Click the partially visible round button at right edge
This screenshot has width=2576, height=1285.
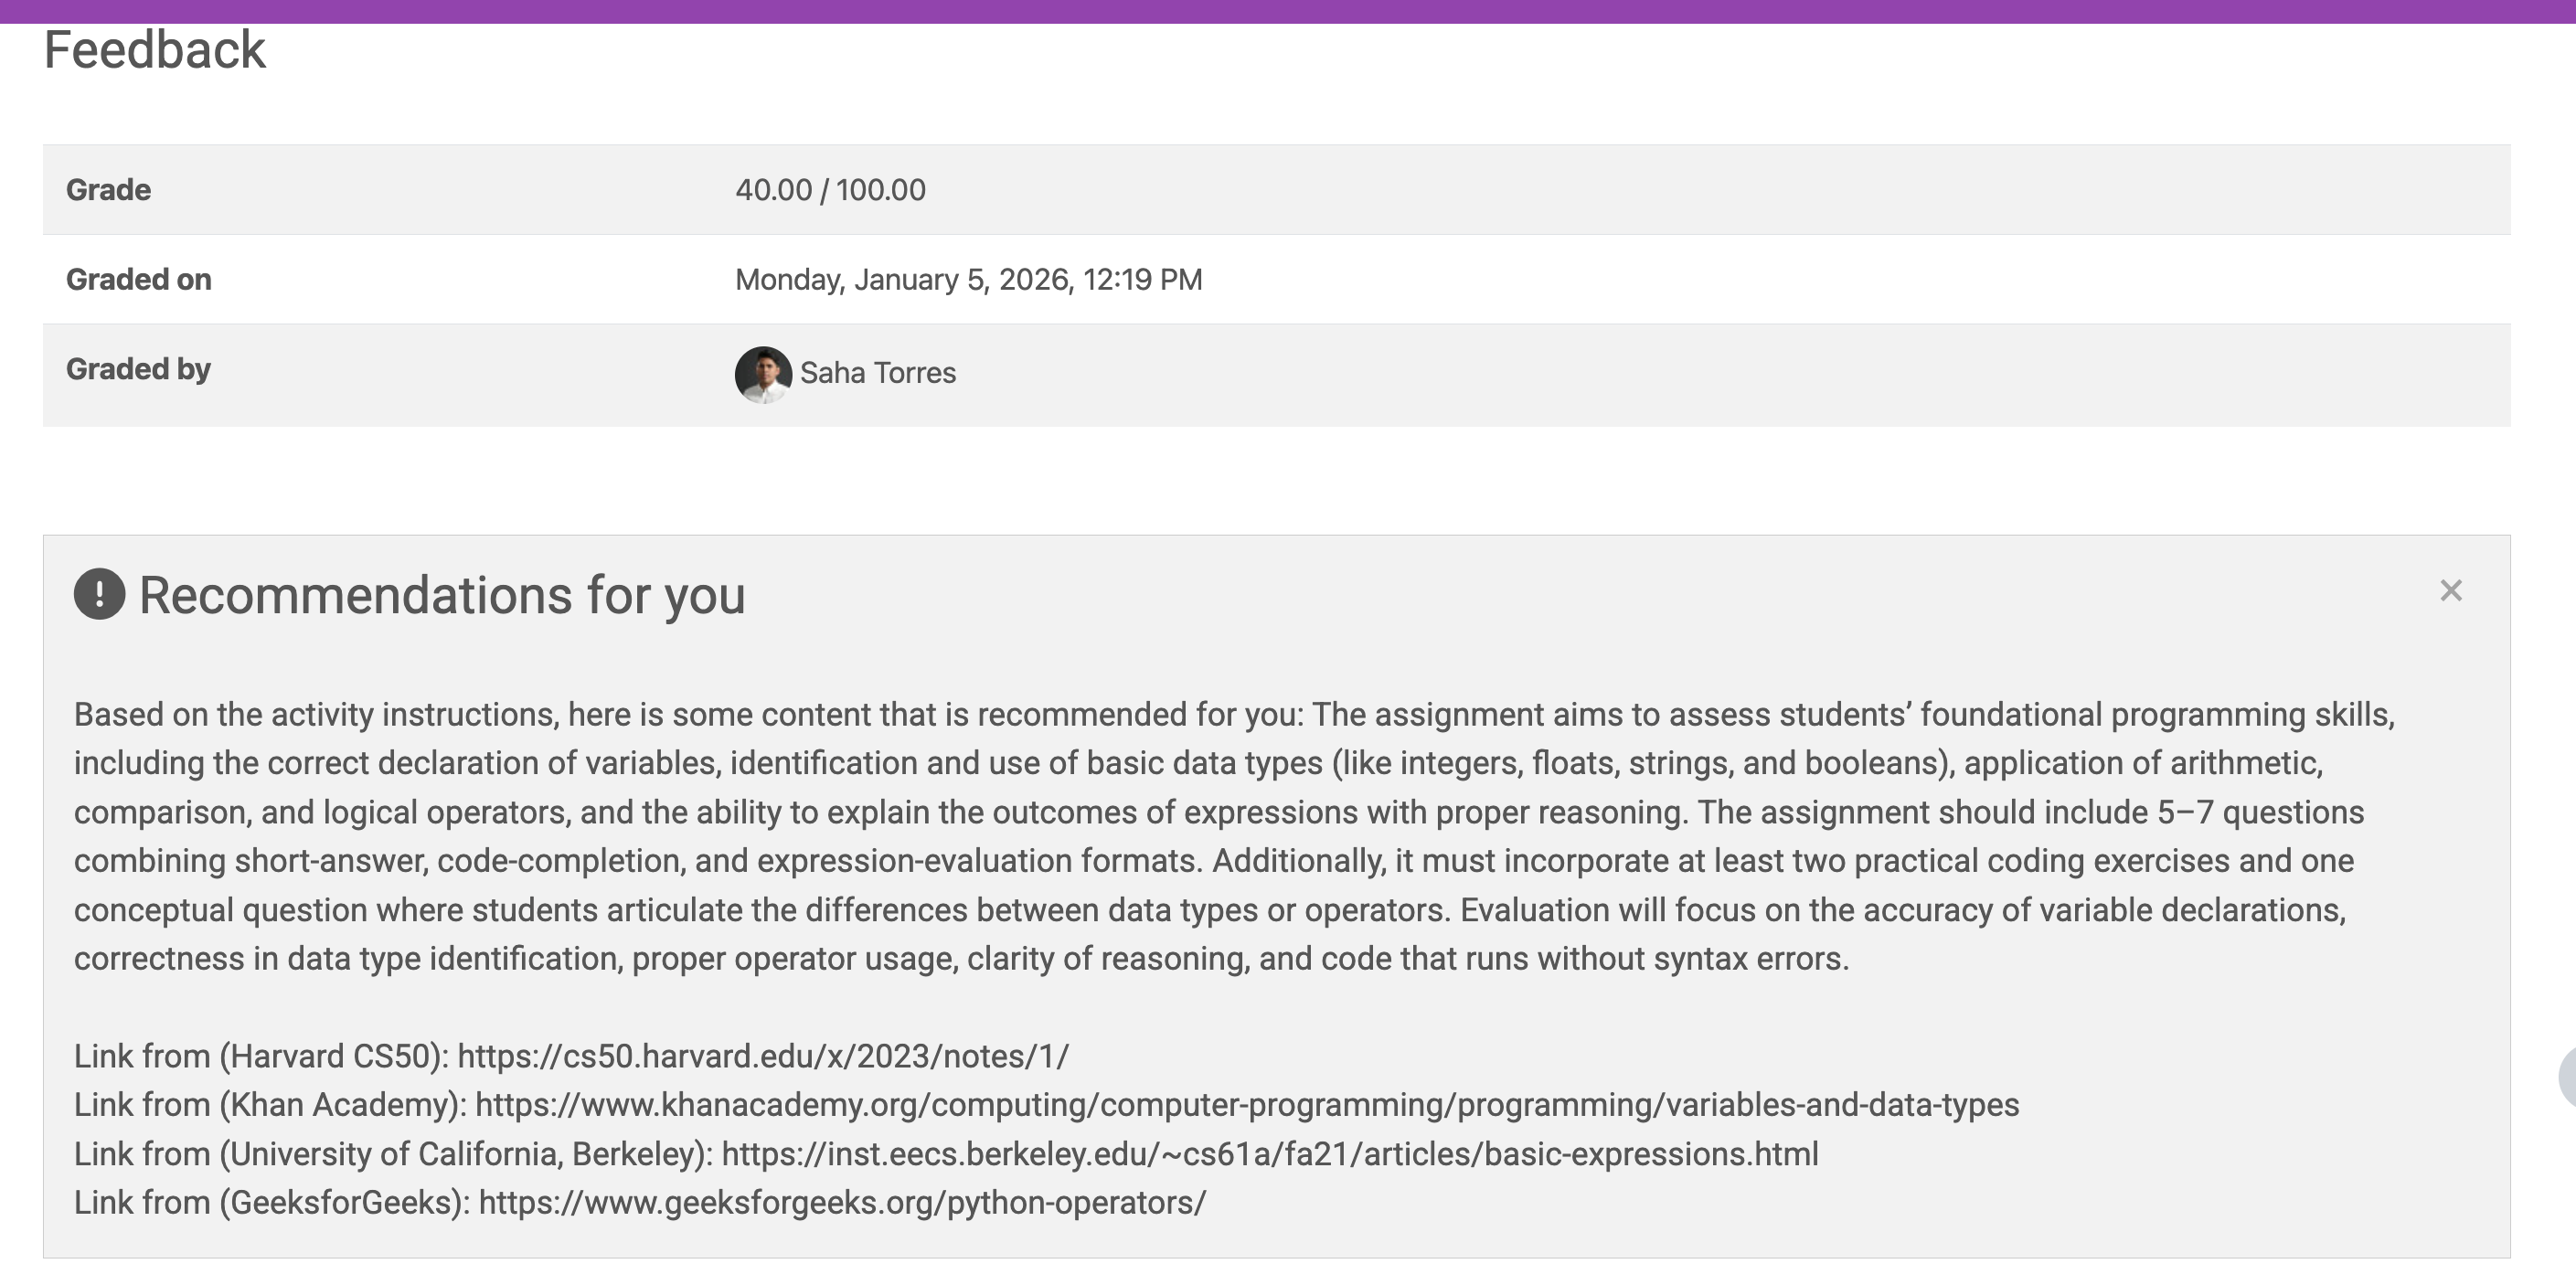click(2567, 1077)
